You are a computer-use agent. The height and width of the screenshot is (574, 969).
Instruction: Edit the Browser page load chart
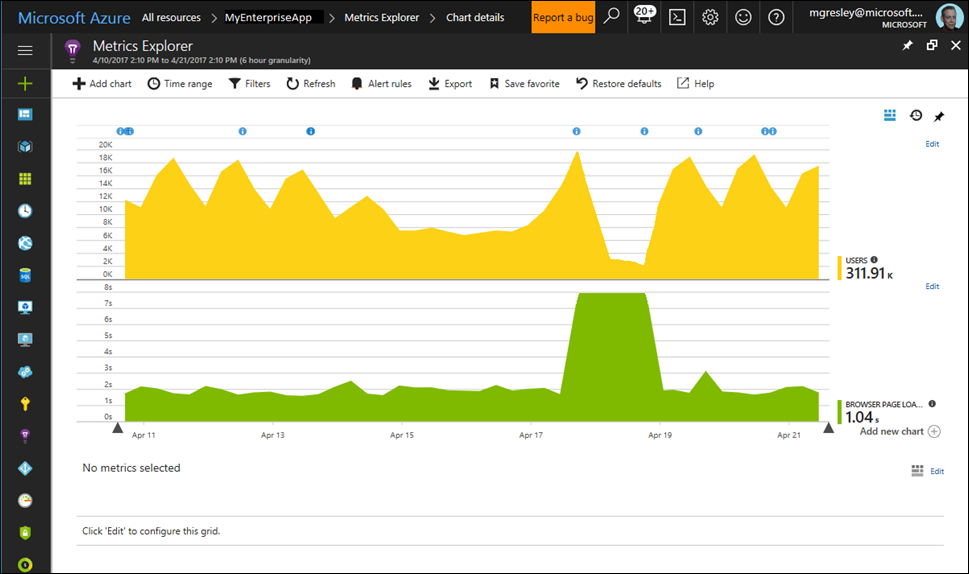[932, 286]
